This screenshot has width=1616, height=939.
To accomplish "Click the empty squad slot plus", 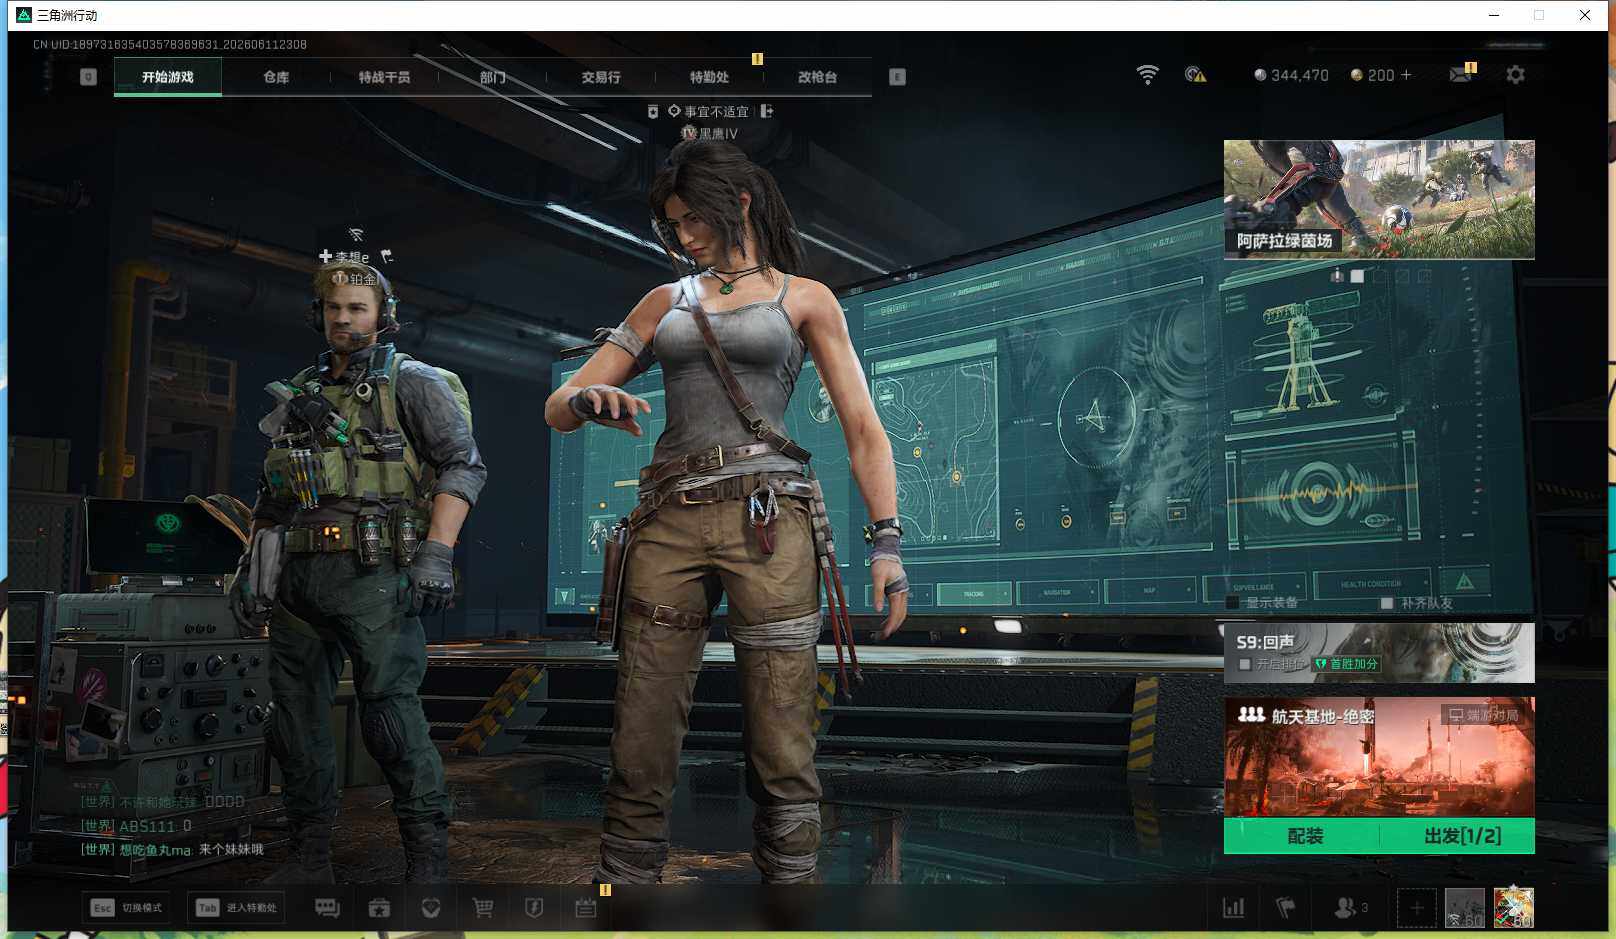I will coord(1417,908).
